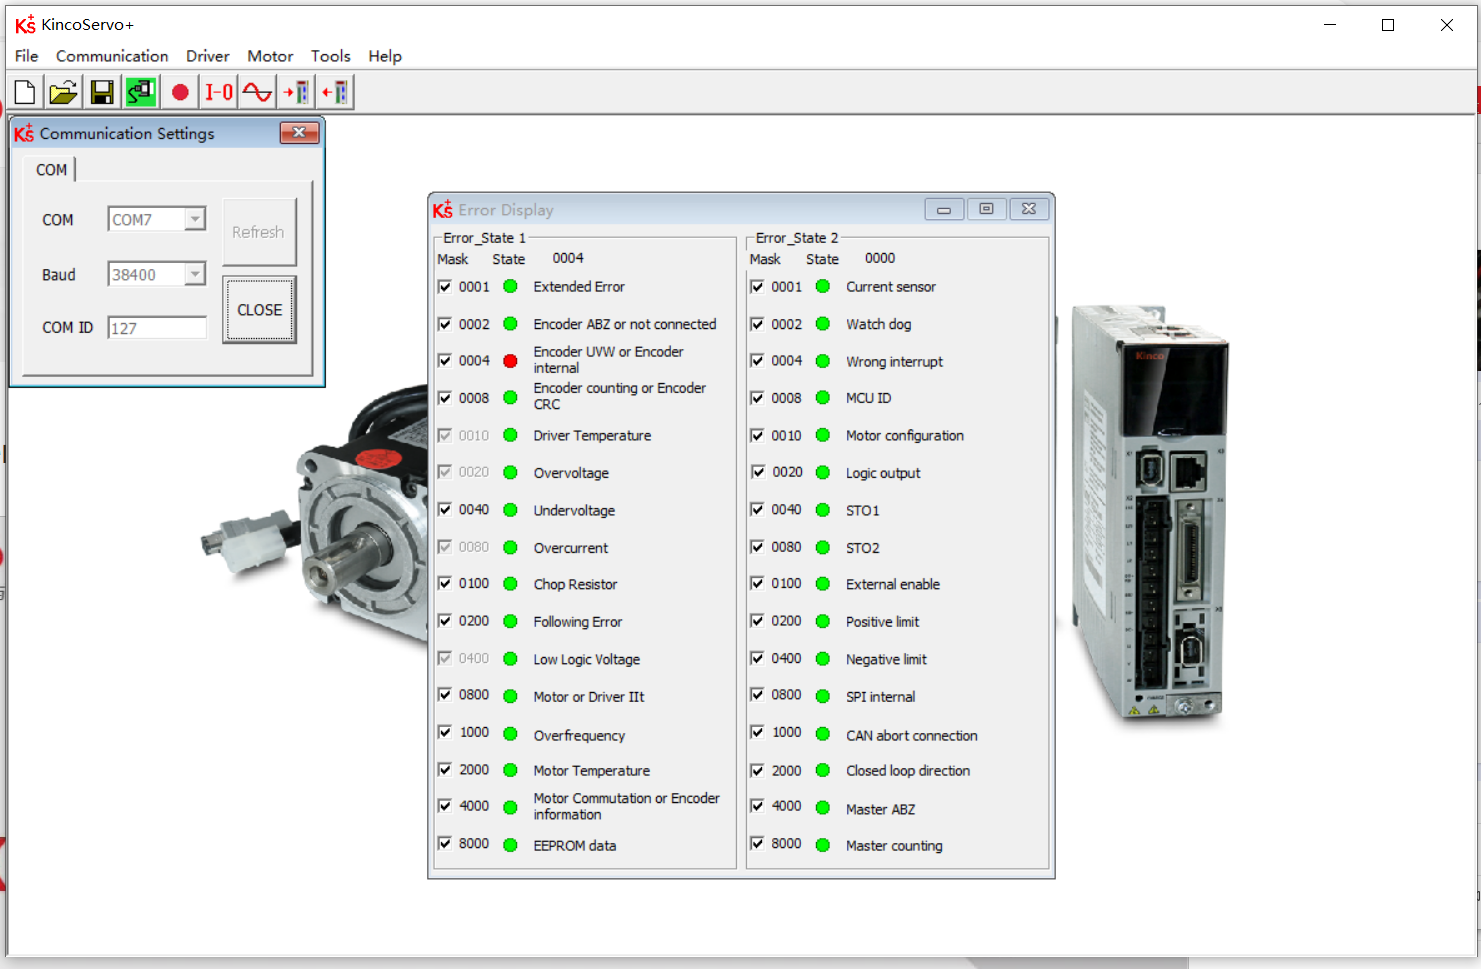
Task: Open the COM port dropdown showing COM7
Action: pos(195,219)
